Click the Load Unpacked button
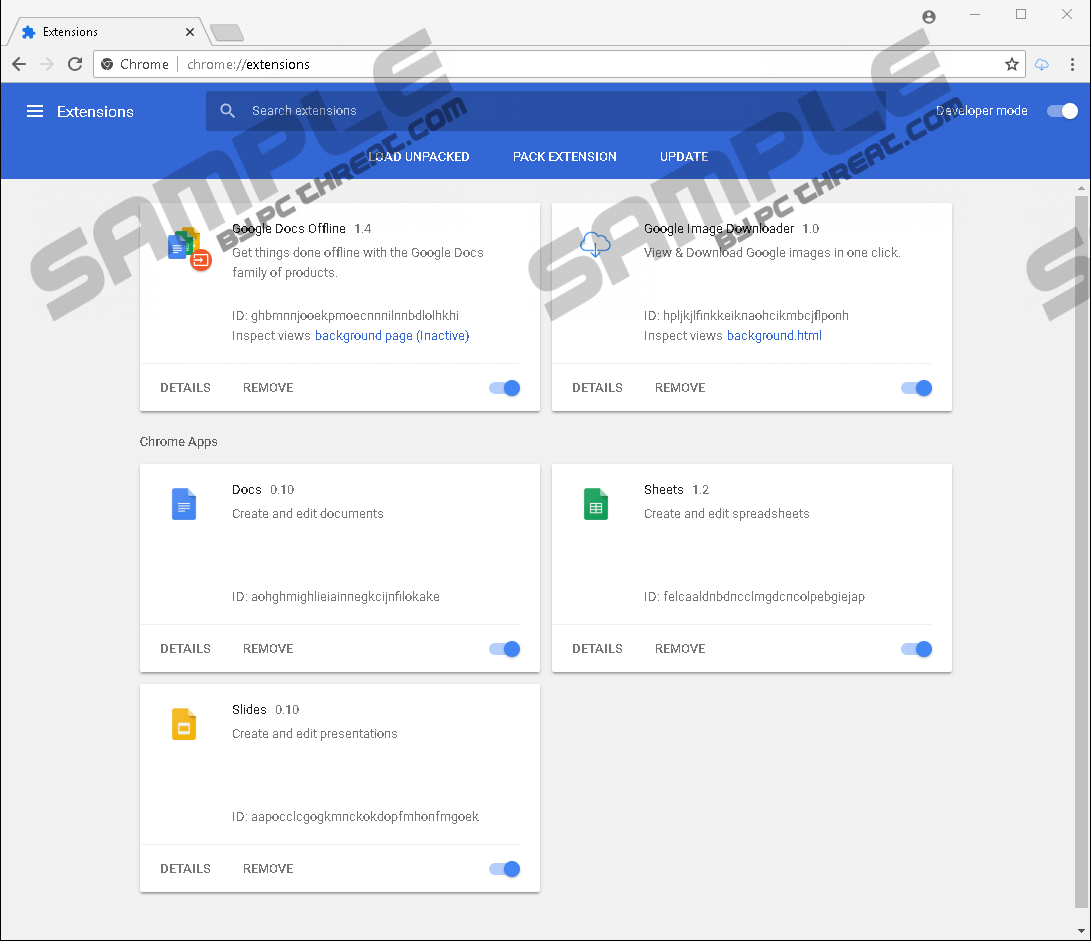1091x941 pixels. [418, 157]
